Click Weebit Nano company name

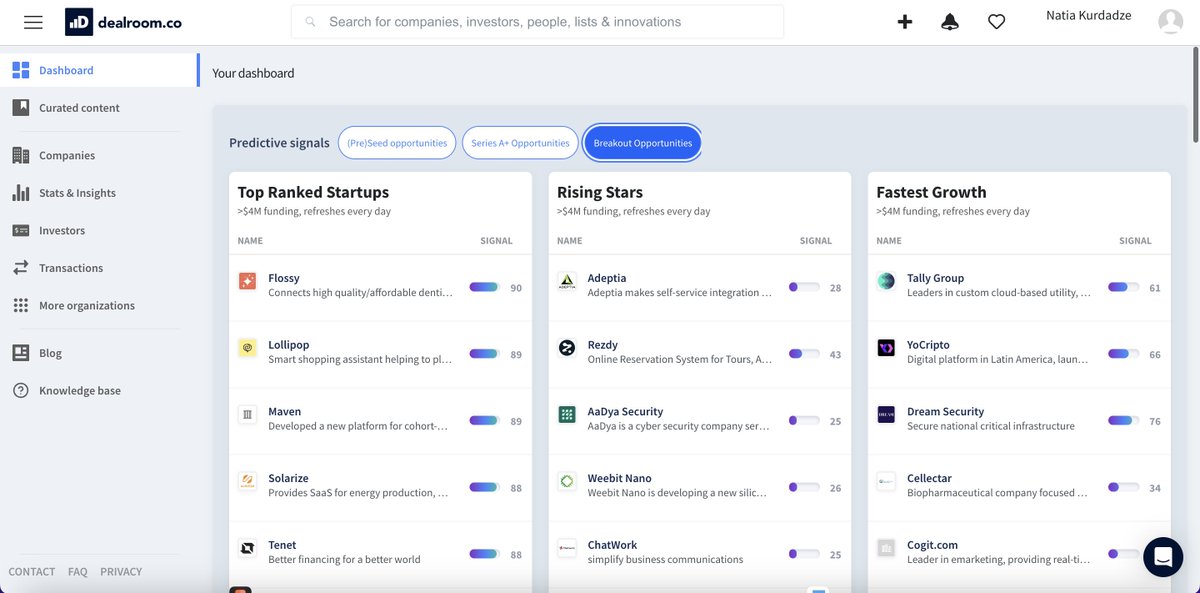coord(620,478)
